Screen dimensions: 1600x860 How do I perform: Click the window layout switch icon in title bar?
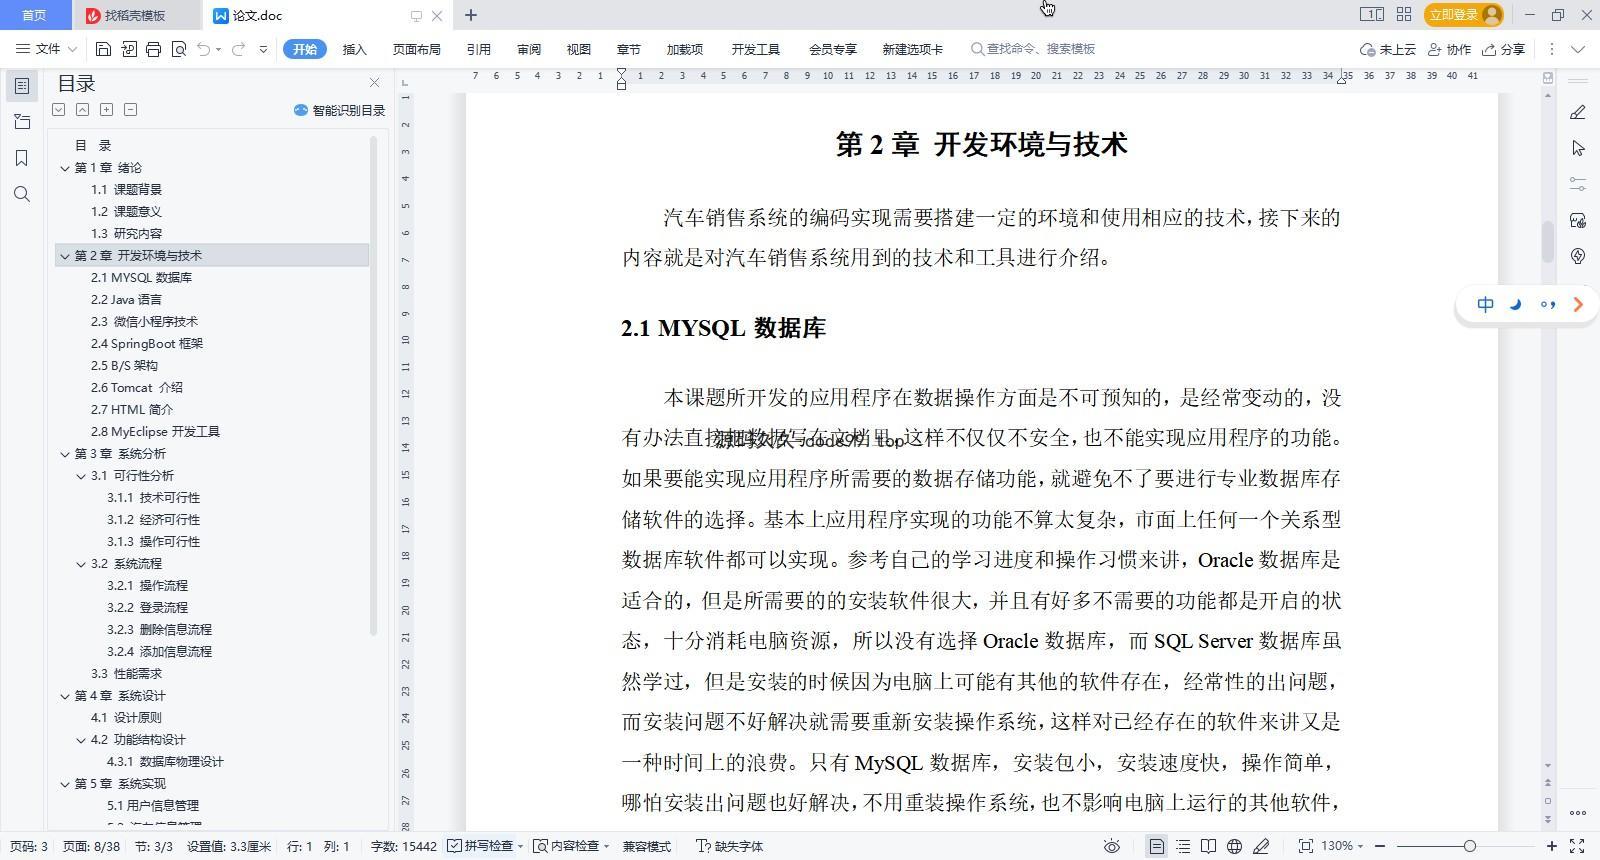1371,14
